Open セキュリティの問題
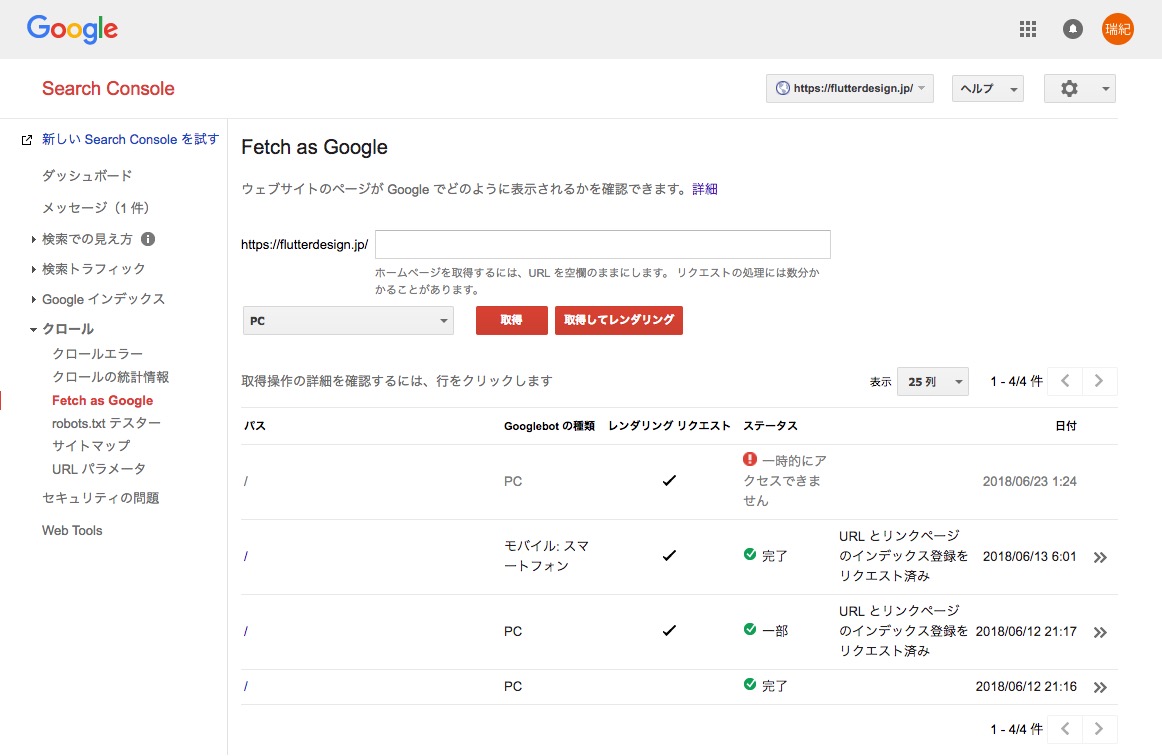Viewport: 1162px width, 756px height. 101,498
